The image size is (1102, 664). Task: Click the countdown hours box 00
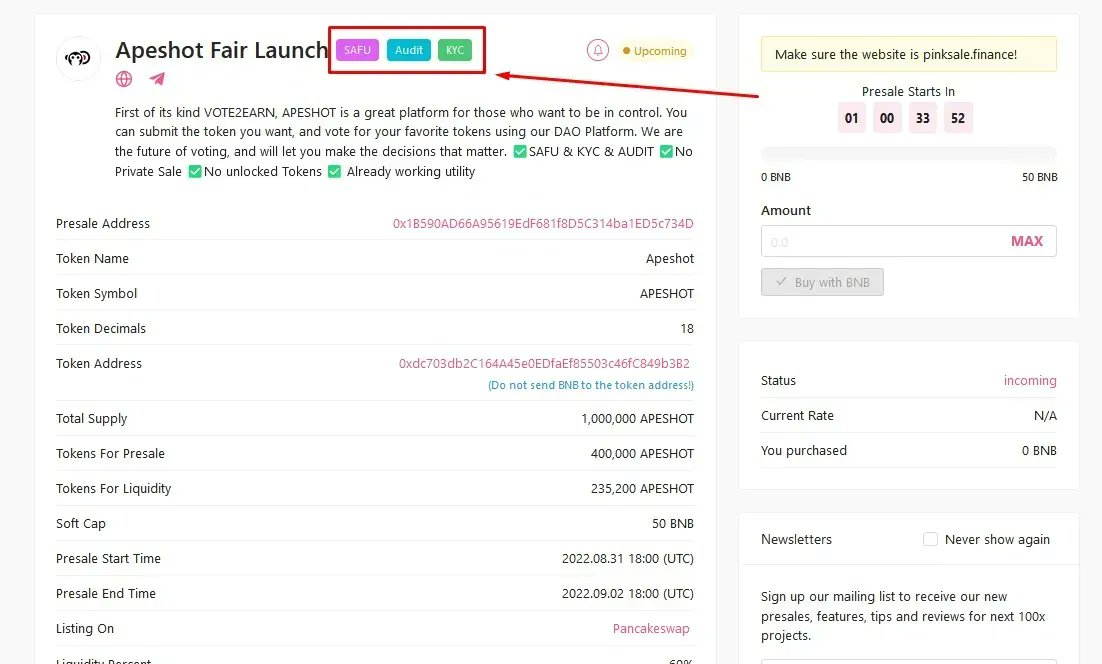click(x=887, y=118)
